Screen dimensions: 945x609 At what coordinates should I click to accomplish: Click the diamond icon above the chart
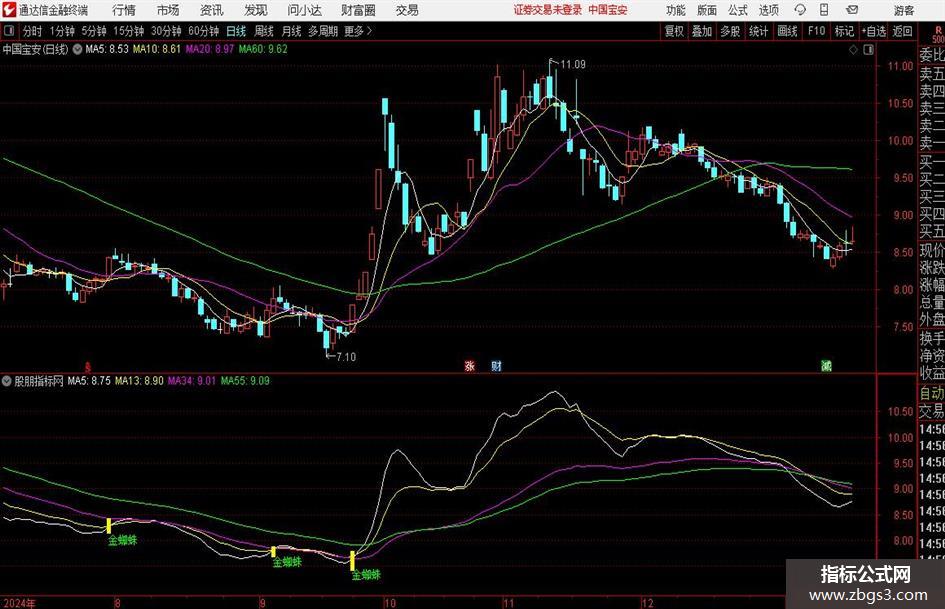pyautogui.click(x=853, y=50)
